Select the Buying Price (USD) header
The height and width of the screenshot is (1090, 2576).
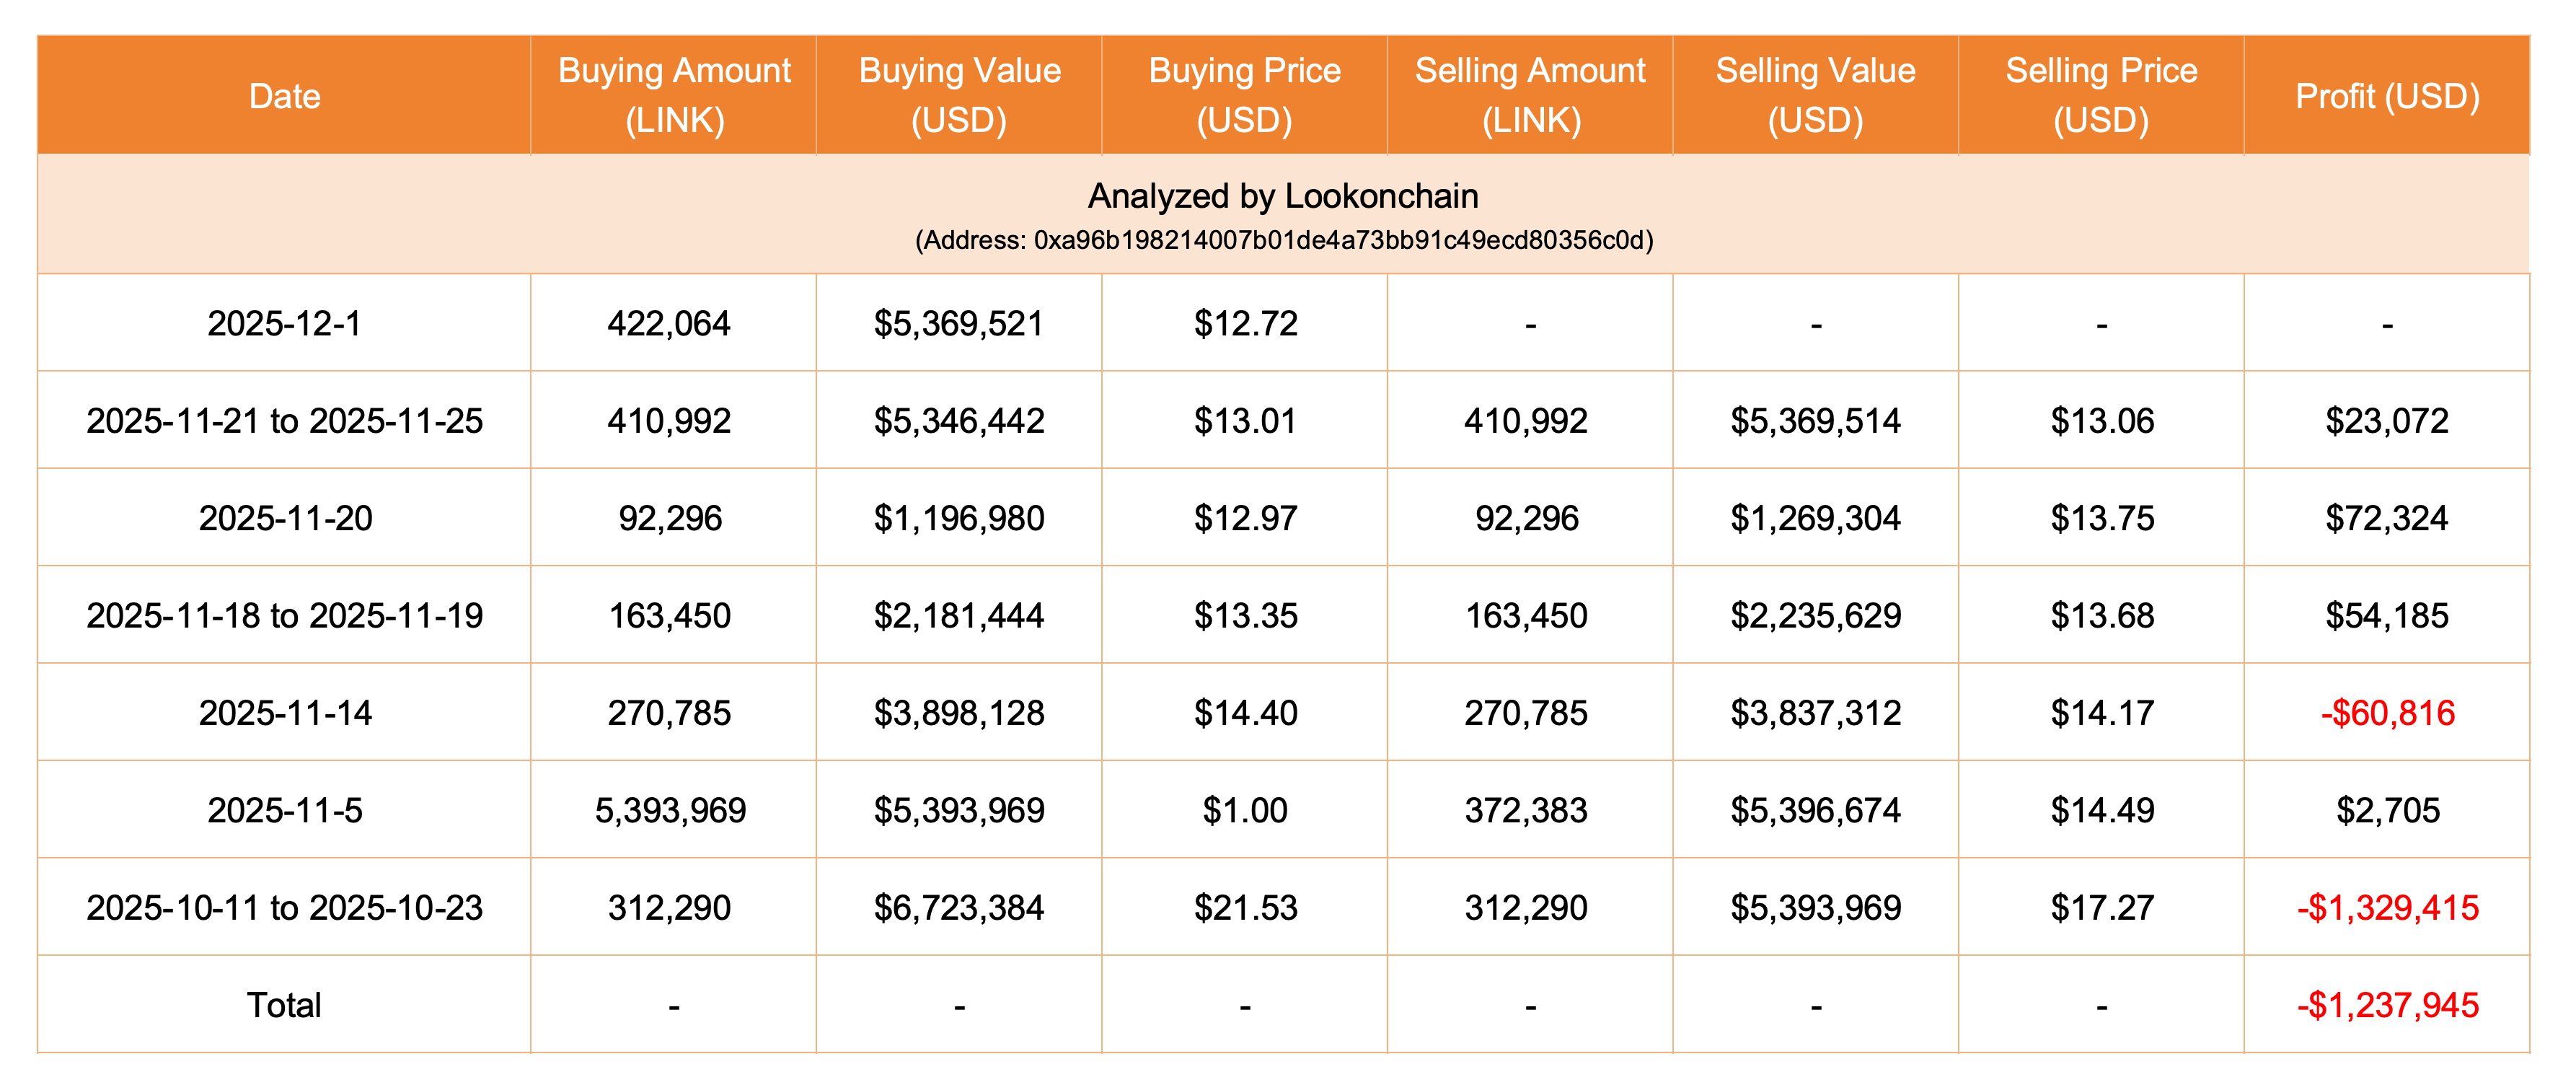tap(1244, 96)
